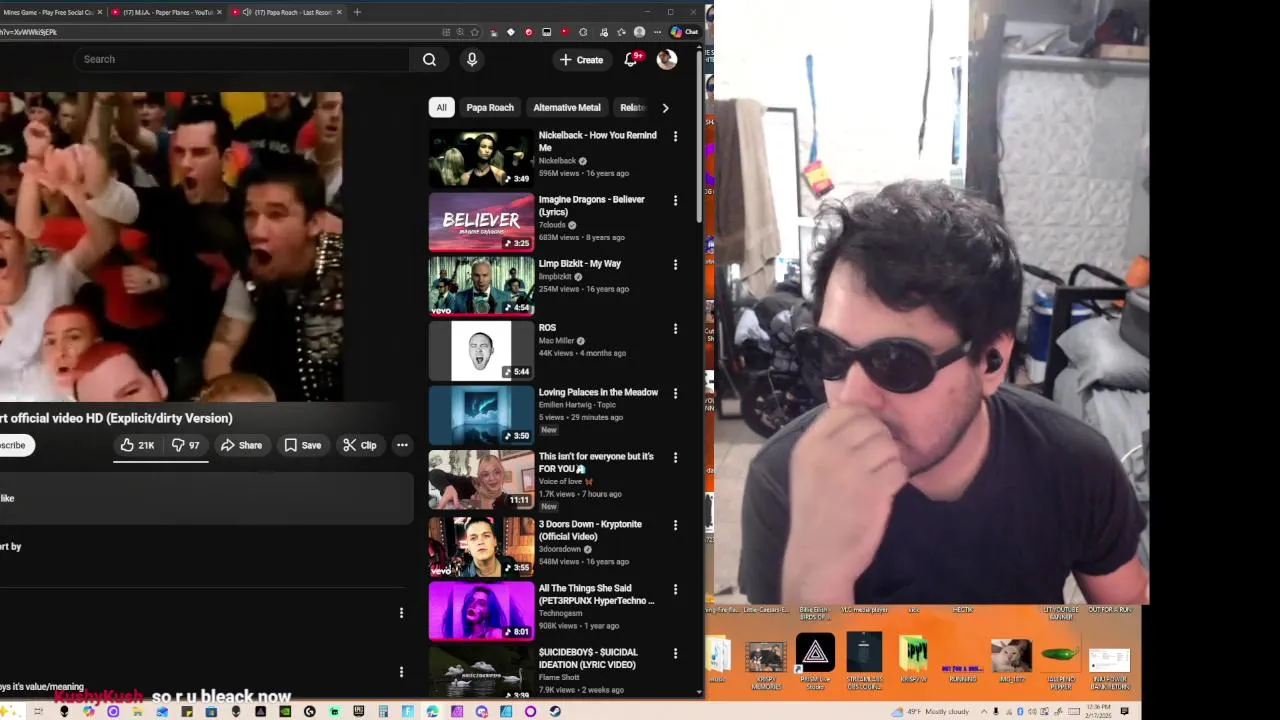Open ROS by Mac Miller thumbnail

pyautogui.click(x=481, y=351)
